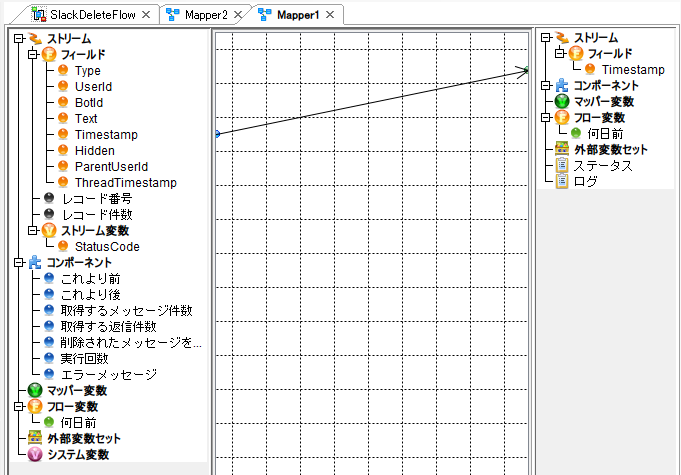Select the レコード番号 label
Viewport: 681px width, 475px height.
coord(97,198)
